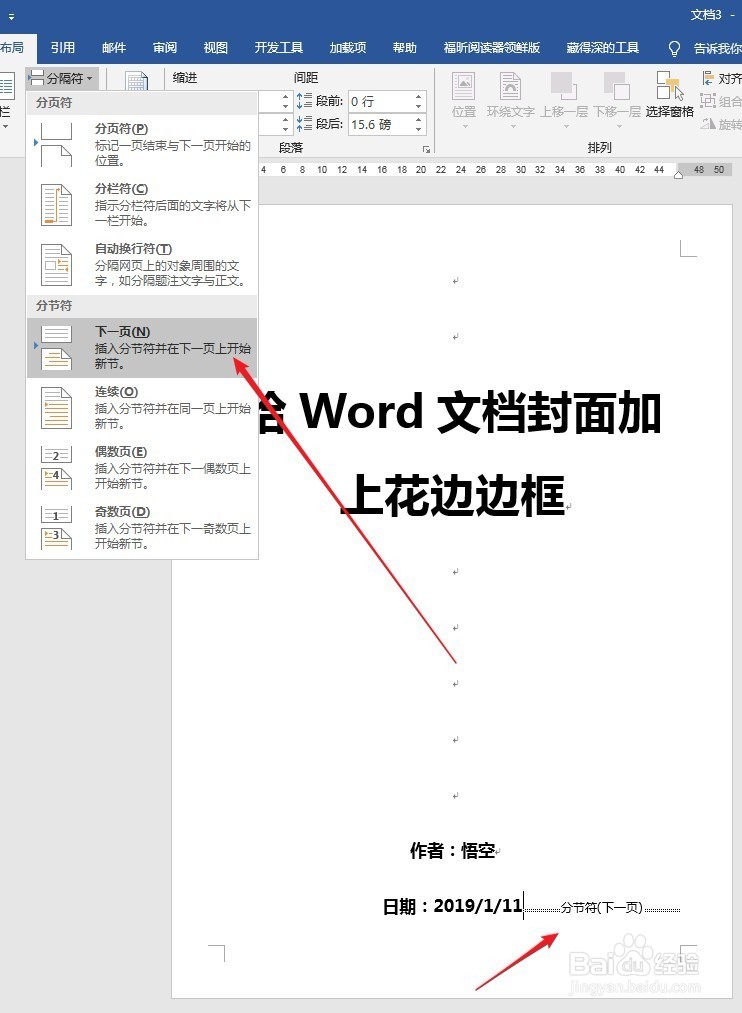
Task: Click the 段前 spacing before field
Action: 380,101
